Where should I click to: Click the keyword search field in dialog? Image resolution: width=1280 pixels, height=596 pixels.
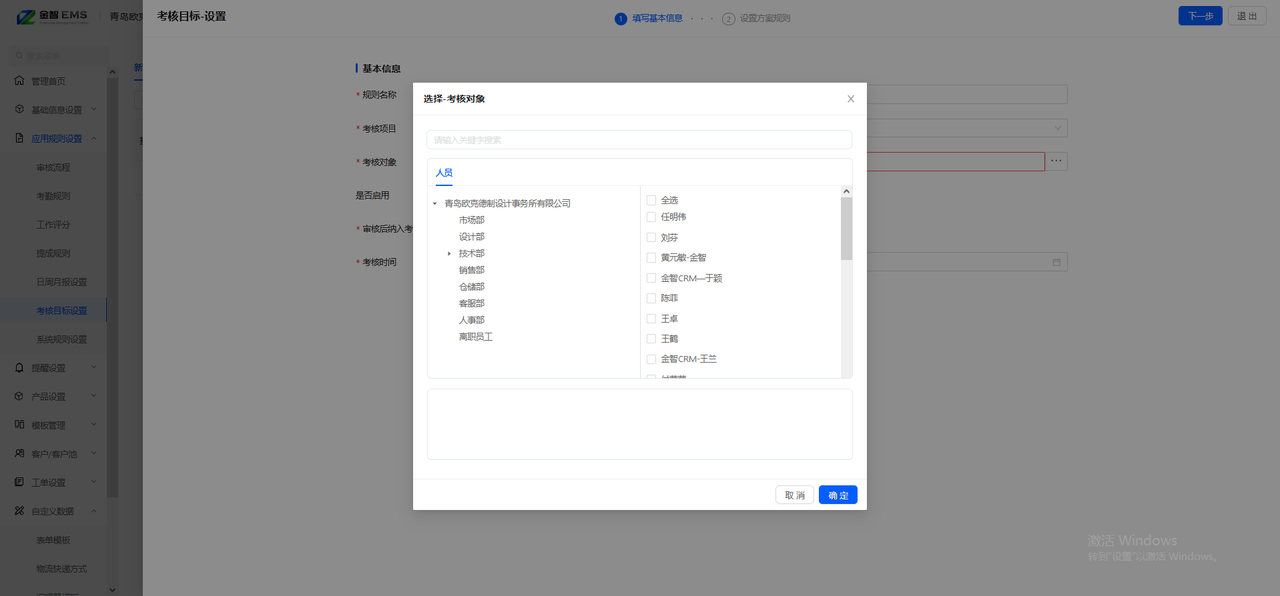pos(639,140)
